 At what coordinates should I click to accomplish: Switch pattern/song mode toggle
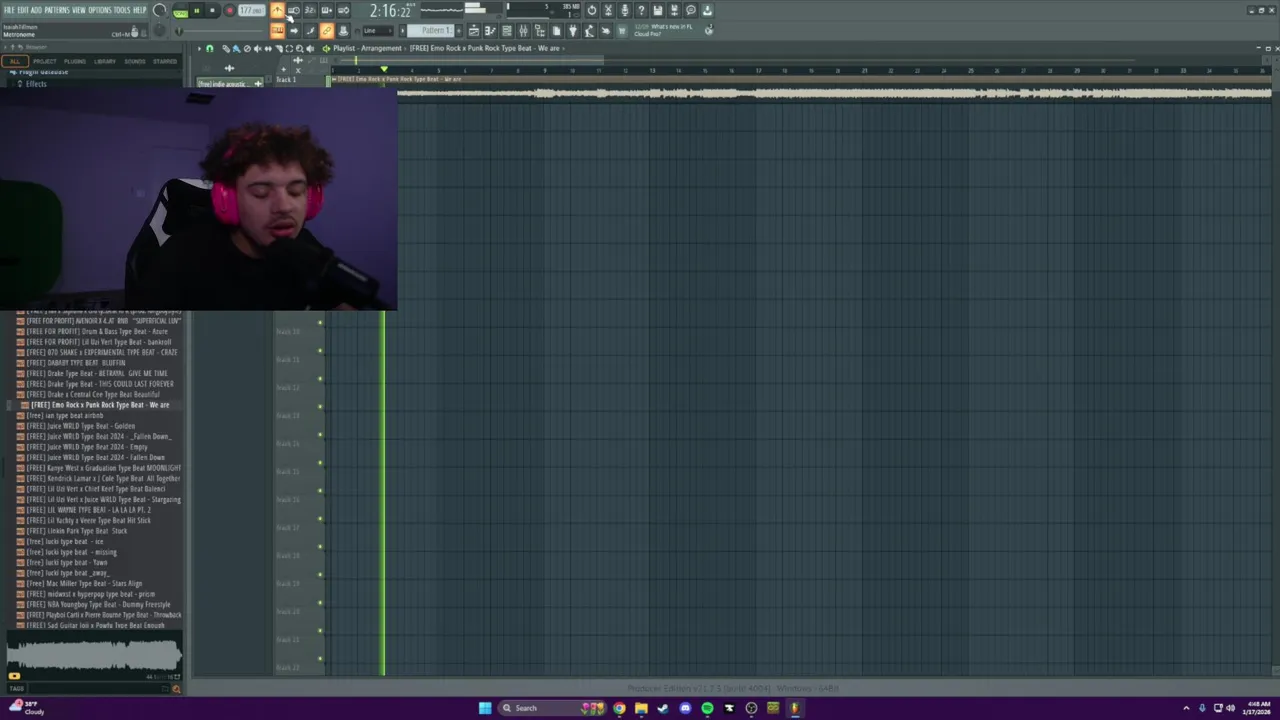point(180,12)
